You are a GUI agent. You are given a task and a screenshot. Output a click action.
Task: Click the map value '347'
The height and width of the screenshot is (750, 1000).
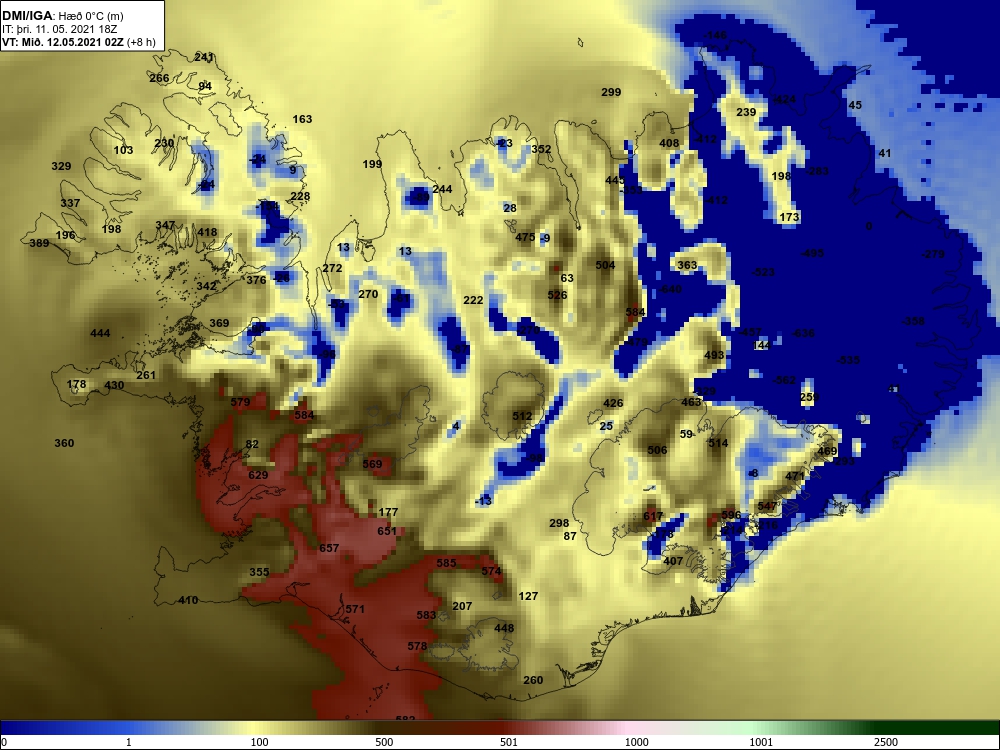165,225
